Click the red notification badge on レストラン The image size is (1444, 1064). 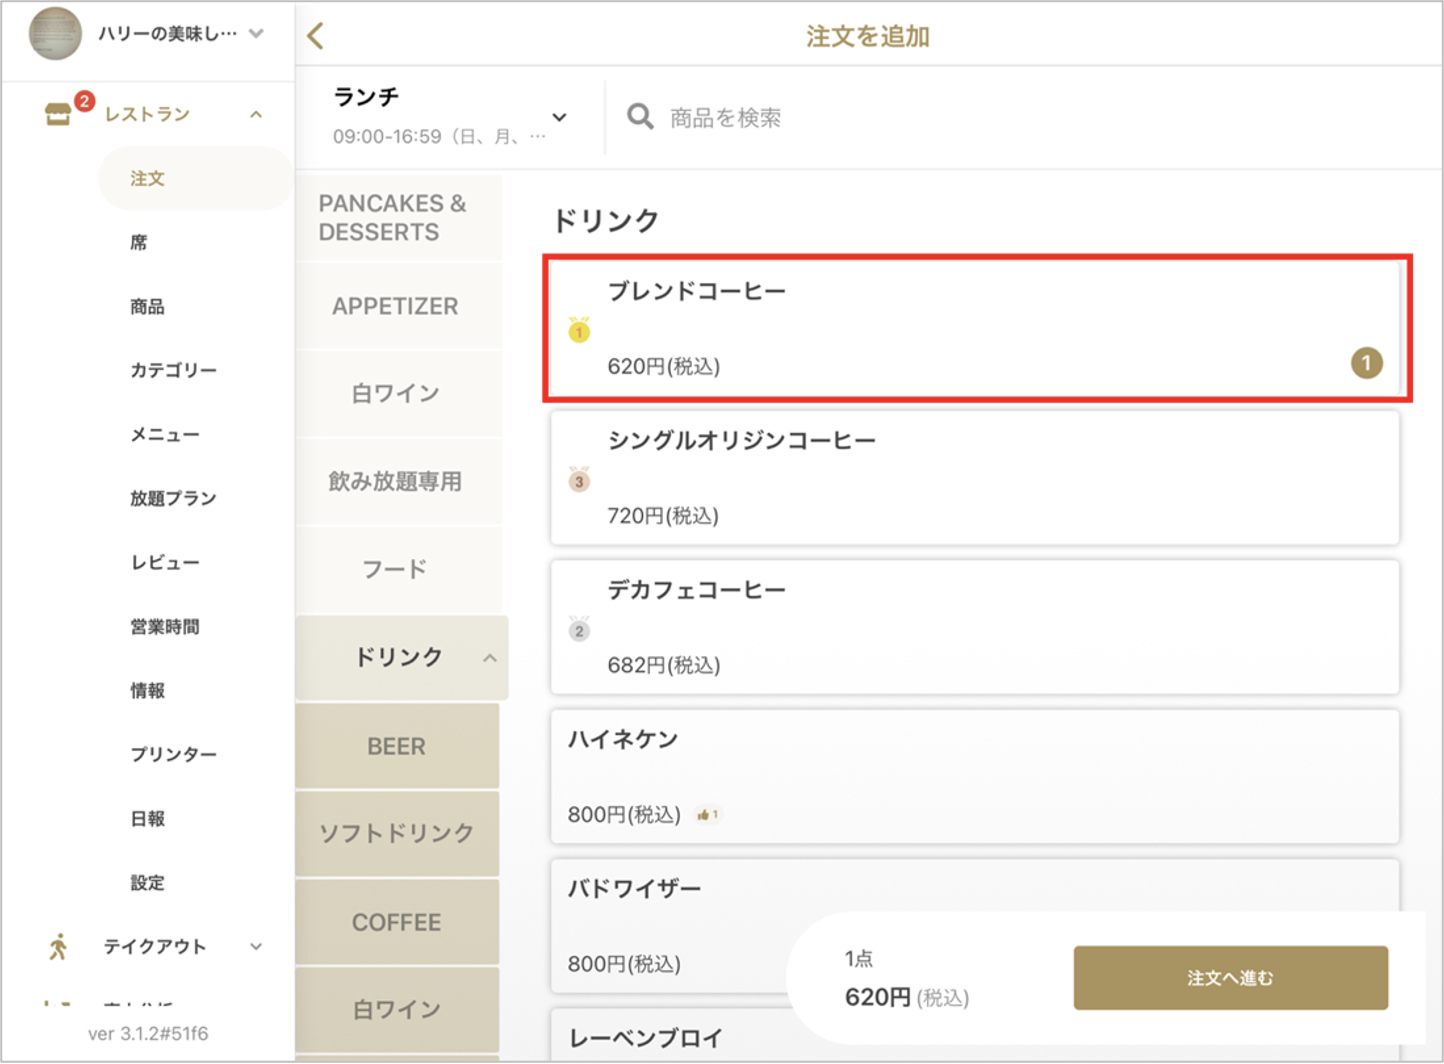(x=85, y=101)
